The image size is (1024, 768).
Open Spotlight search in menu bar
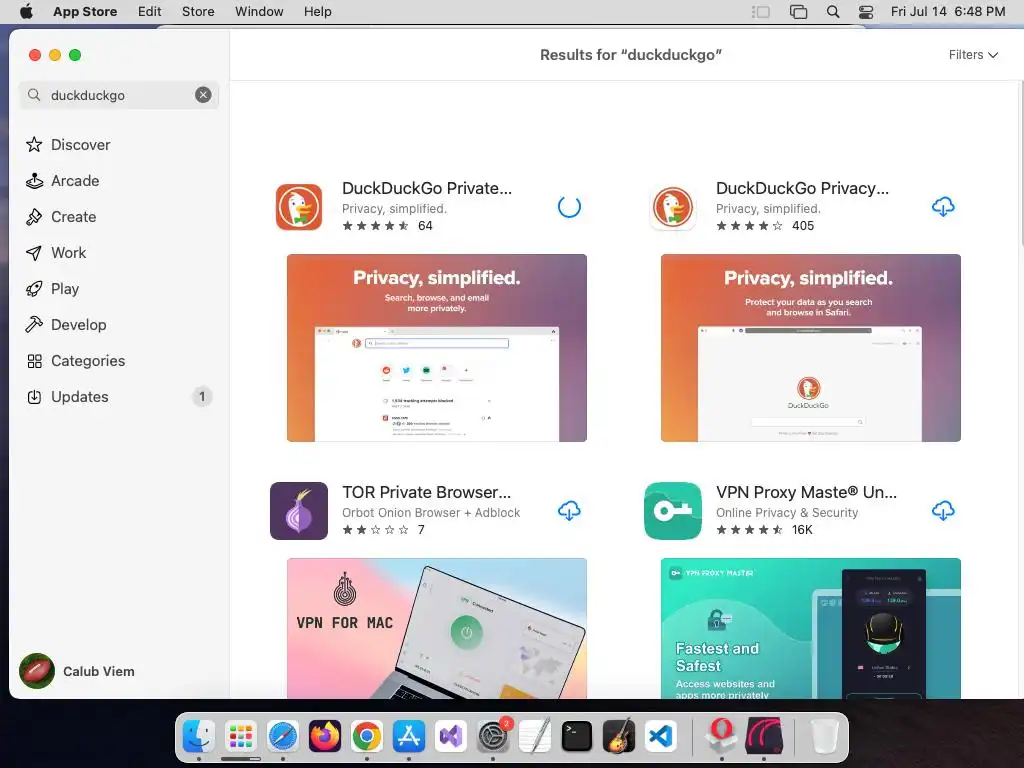tap(833, 12)
